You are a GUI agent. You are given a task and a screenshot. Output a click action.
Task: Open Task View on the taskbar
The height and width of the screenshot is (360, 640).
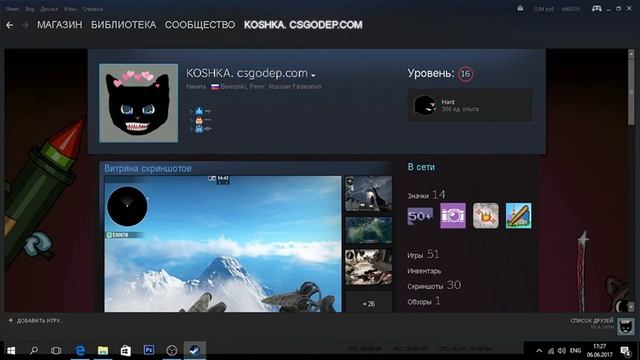click(56, 350)
